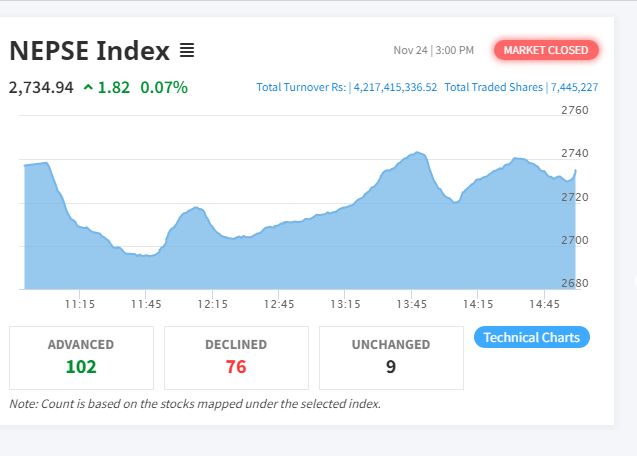This screenshot has width=637, height=456.
Task: Click the 2720 price axis label
Action: (574, 197)
